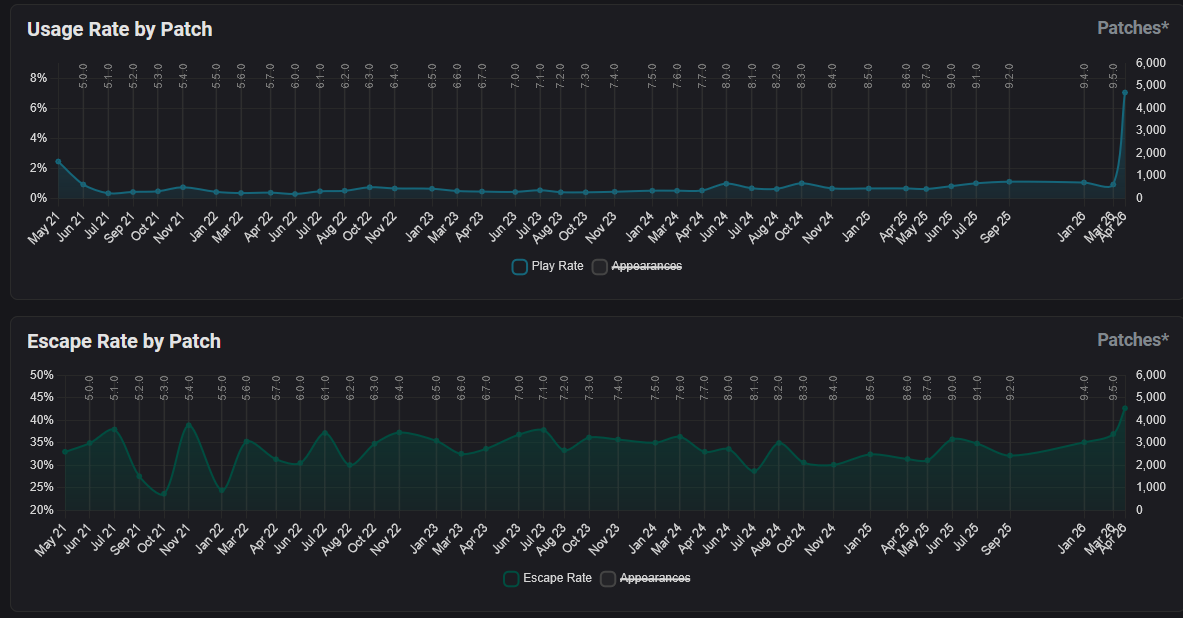Select the Oct 21 escape rate low point
The image size is (1183, 618).
pos(164,494)
